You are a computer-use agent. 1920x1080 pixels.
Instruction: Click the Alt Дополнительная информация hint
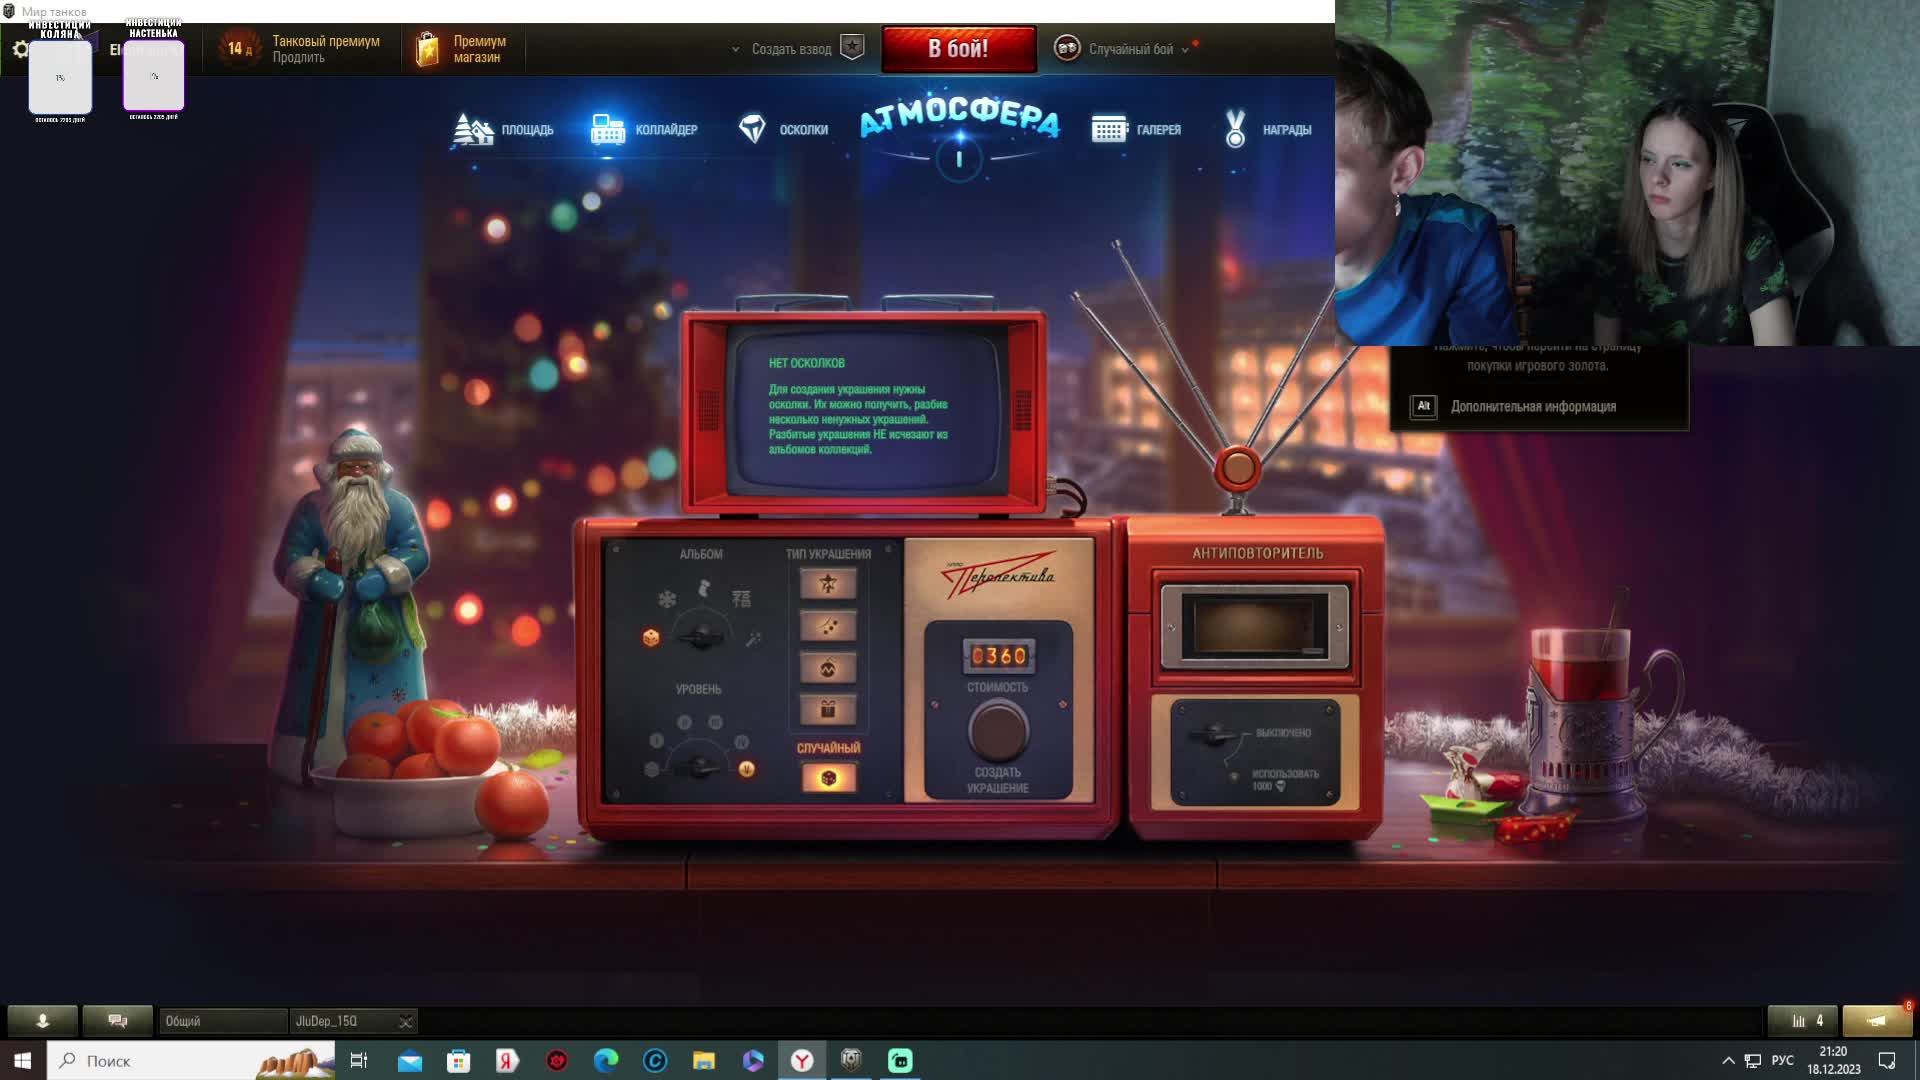tap(1513, 406)
